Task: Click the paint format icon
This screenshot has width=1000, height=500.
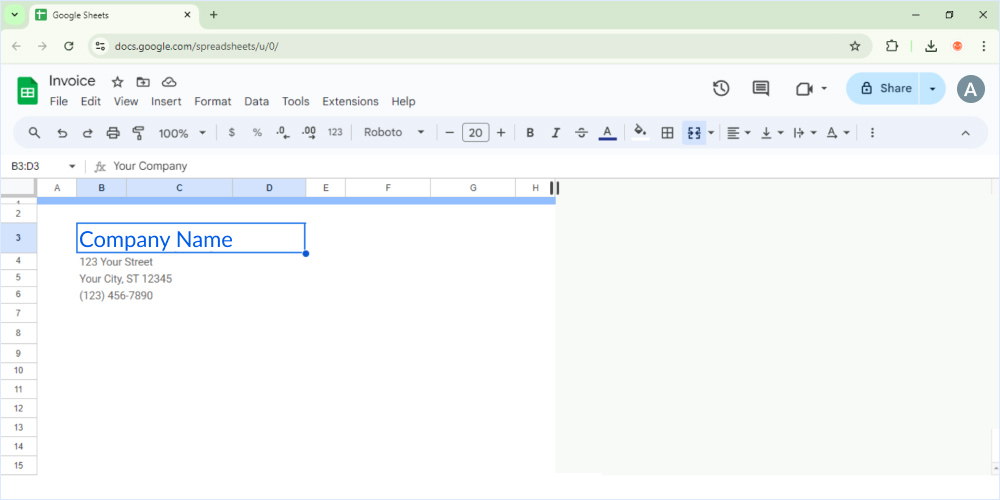Action: pos(139,133)
